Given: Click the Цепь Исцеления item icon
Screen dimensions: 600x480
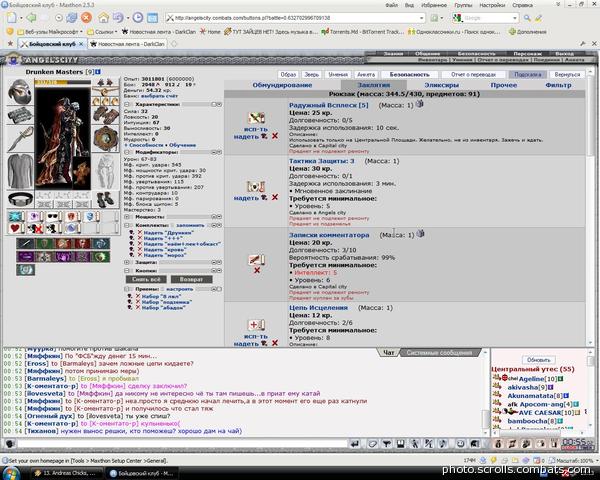Looking at the screenshot, I should (x=256, y=325).
